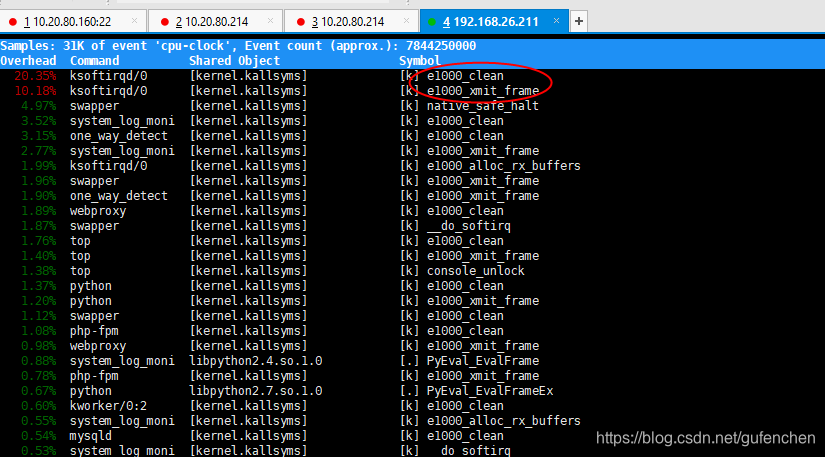Click swapper in the 1.12% row

[95, 316]
